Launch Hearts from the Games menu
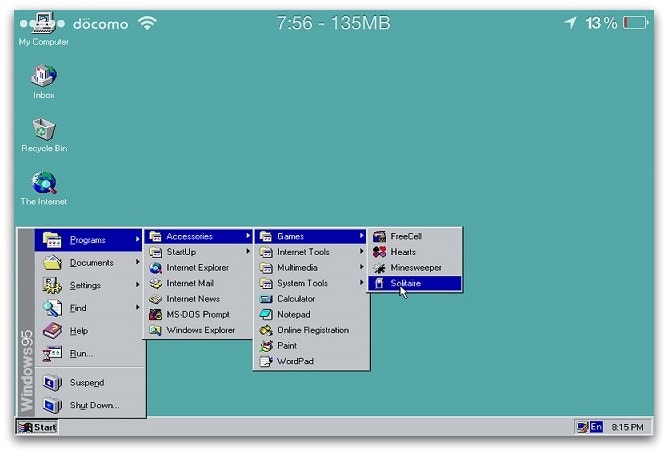Screen dimensions: 668x454 point(415,252)
